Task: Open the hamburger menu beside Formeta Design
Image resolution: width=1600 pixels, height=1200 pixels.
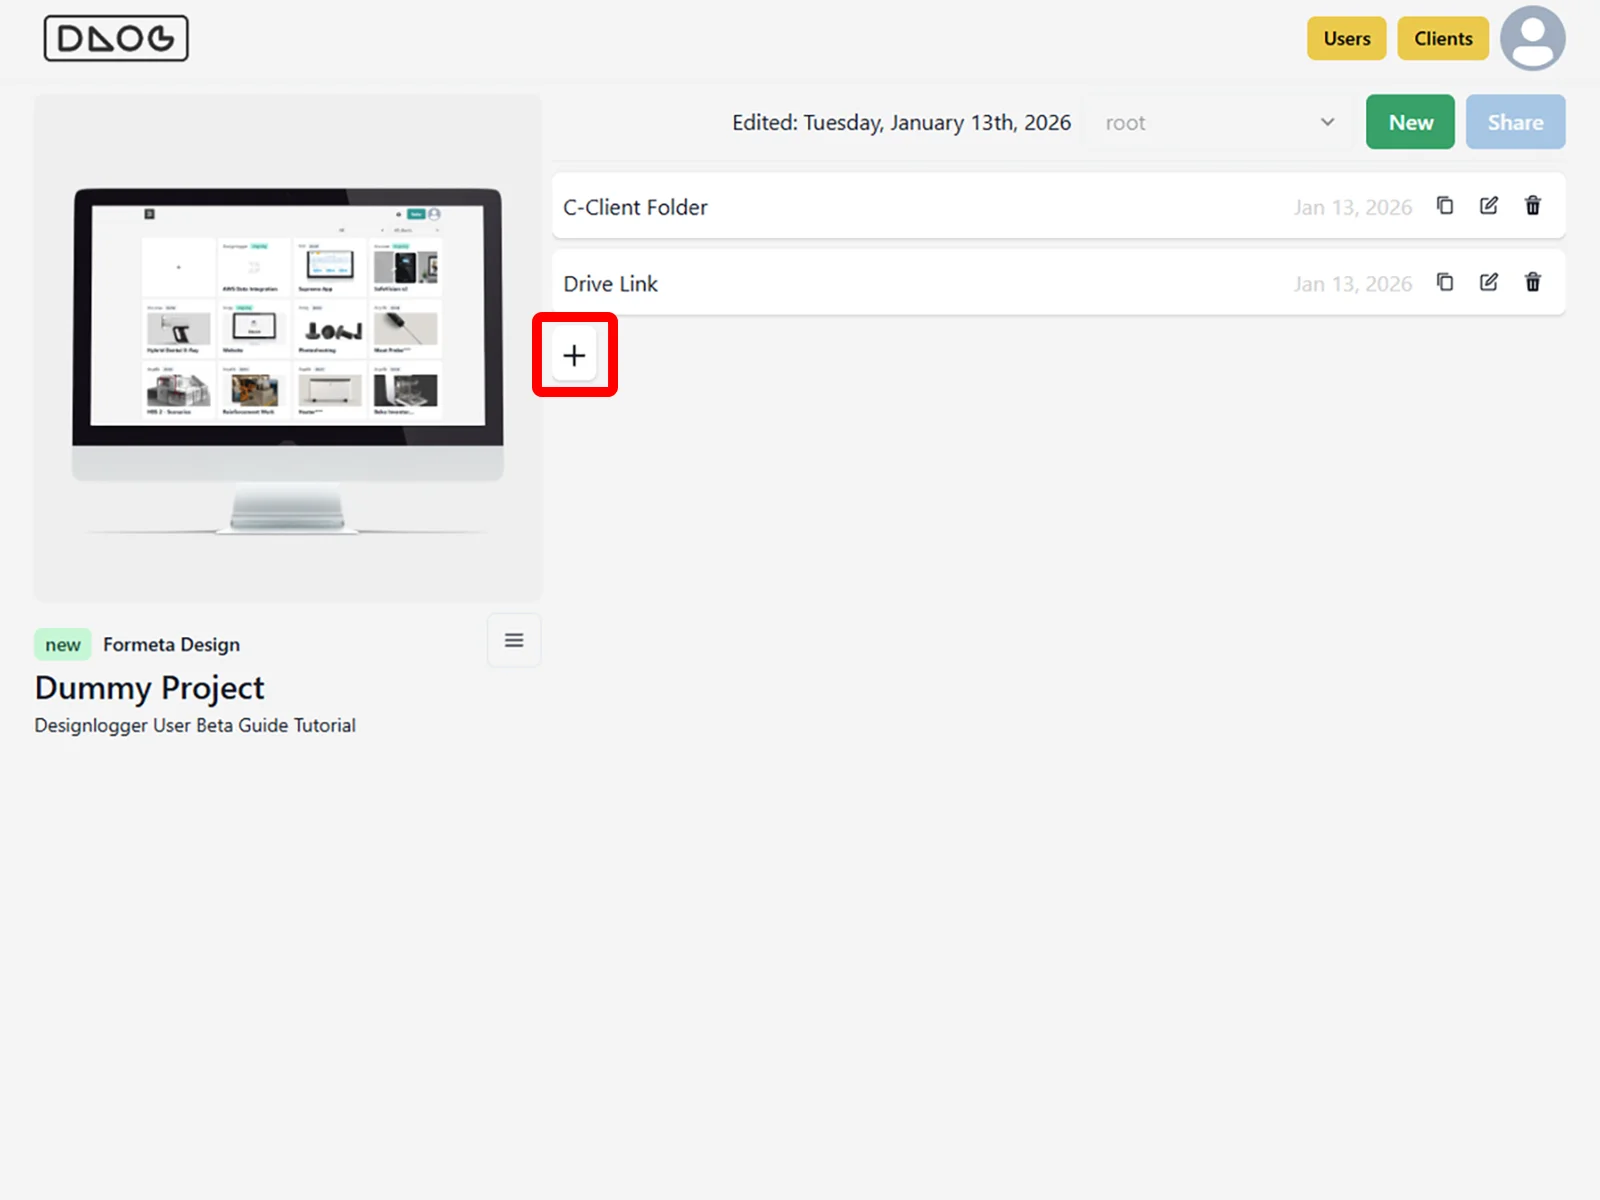Action: coord(514,640)
